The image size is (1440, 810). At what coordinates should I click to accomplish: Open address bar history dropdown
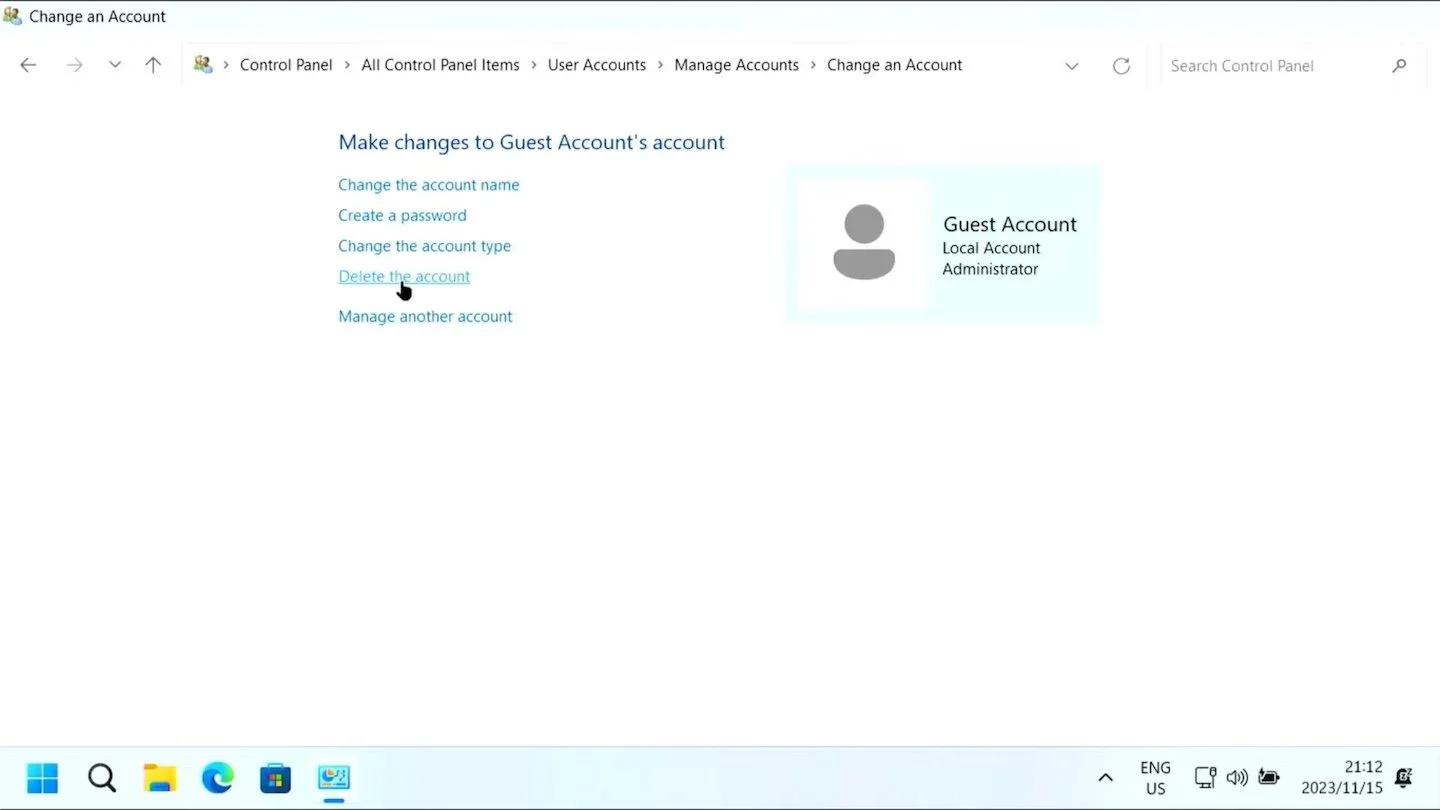1072,66
